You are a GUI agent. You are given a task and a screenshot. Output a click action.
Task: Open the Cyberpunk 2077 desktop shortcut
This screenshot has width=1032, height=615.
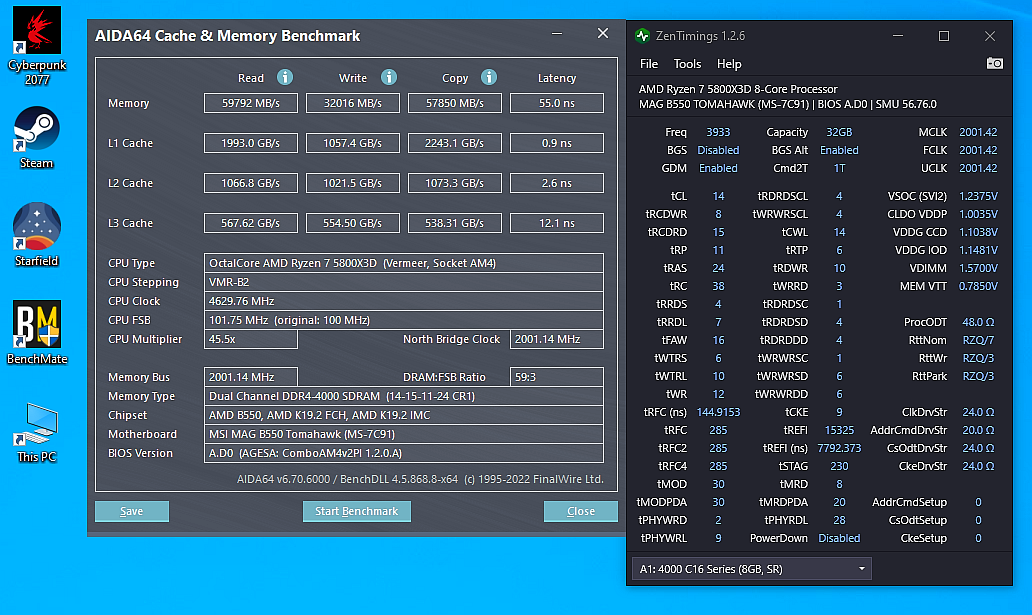click(x=37, y=45)
